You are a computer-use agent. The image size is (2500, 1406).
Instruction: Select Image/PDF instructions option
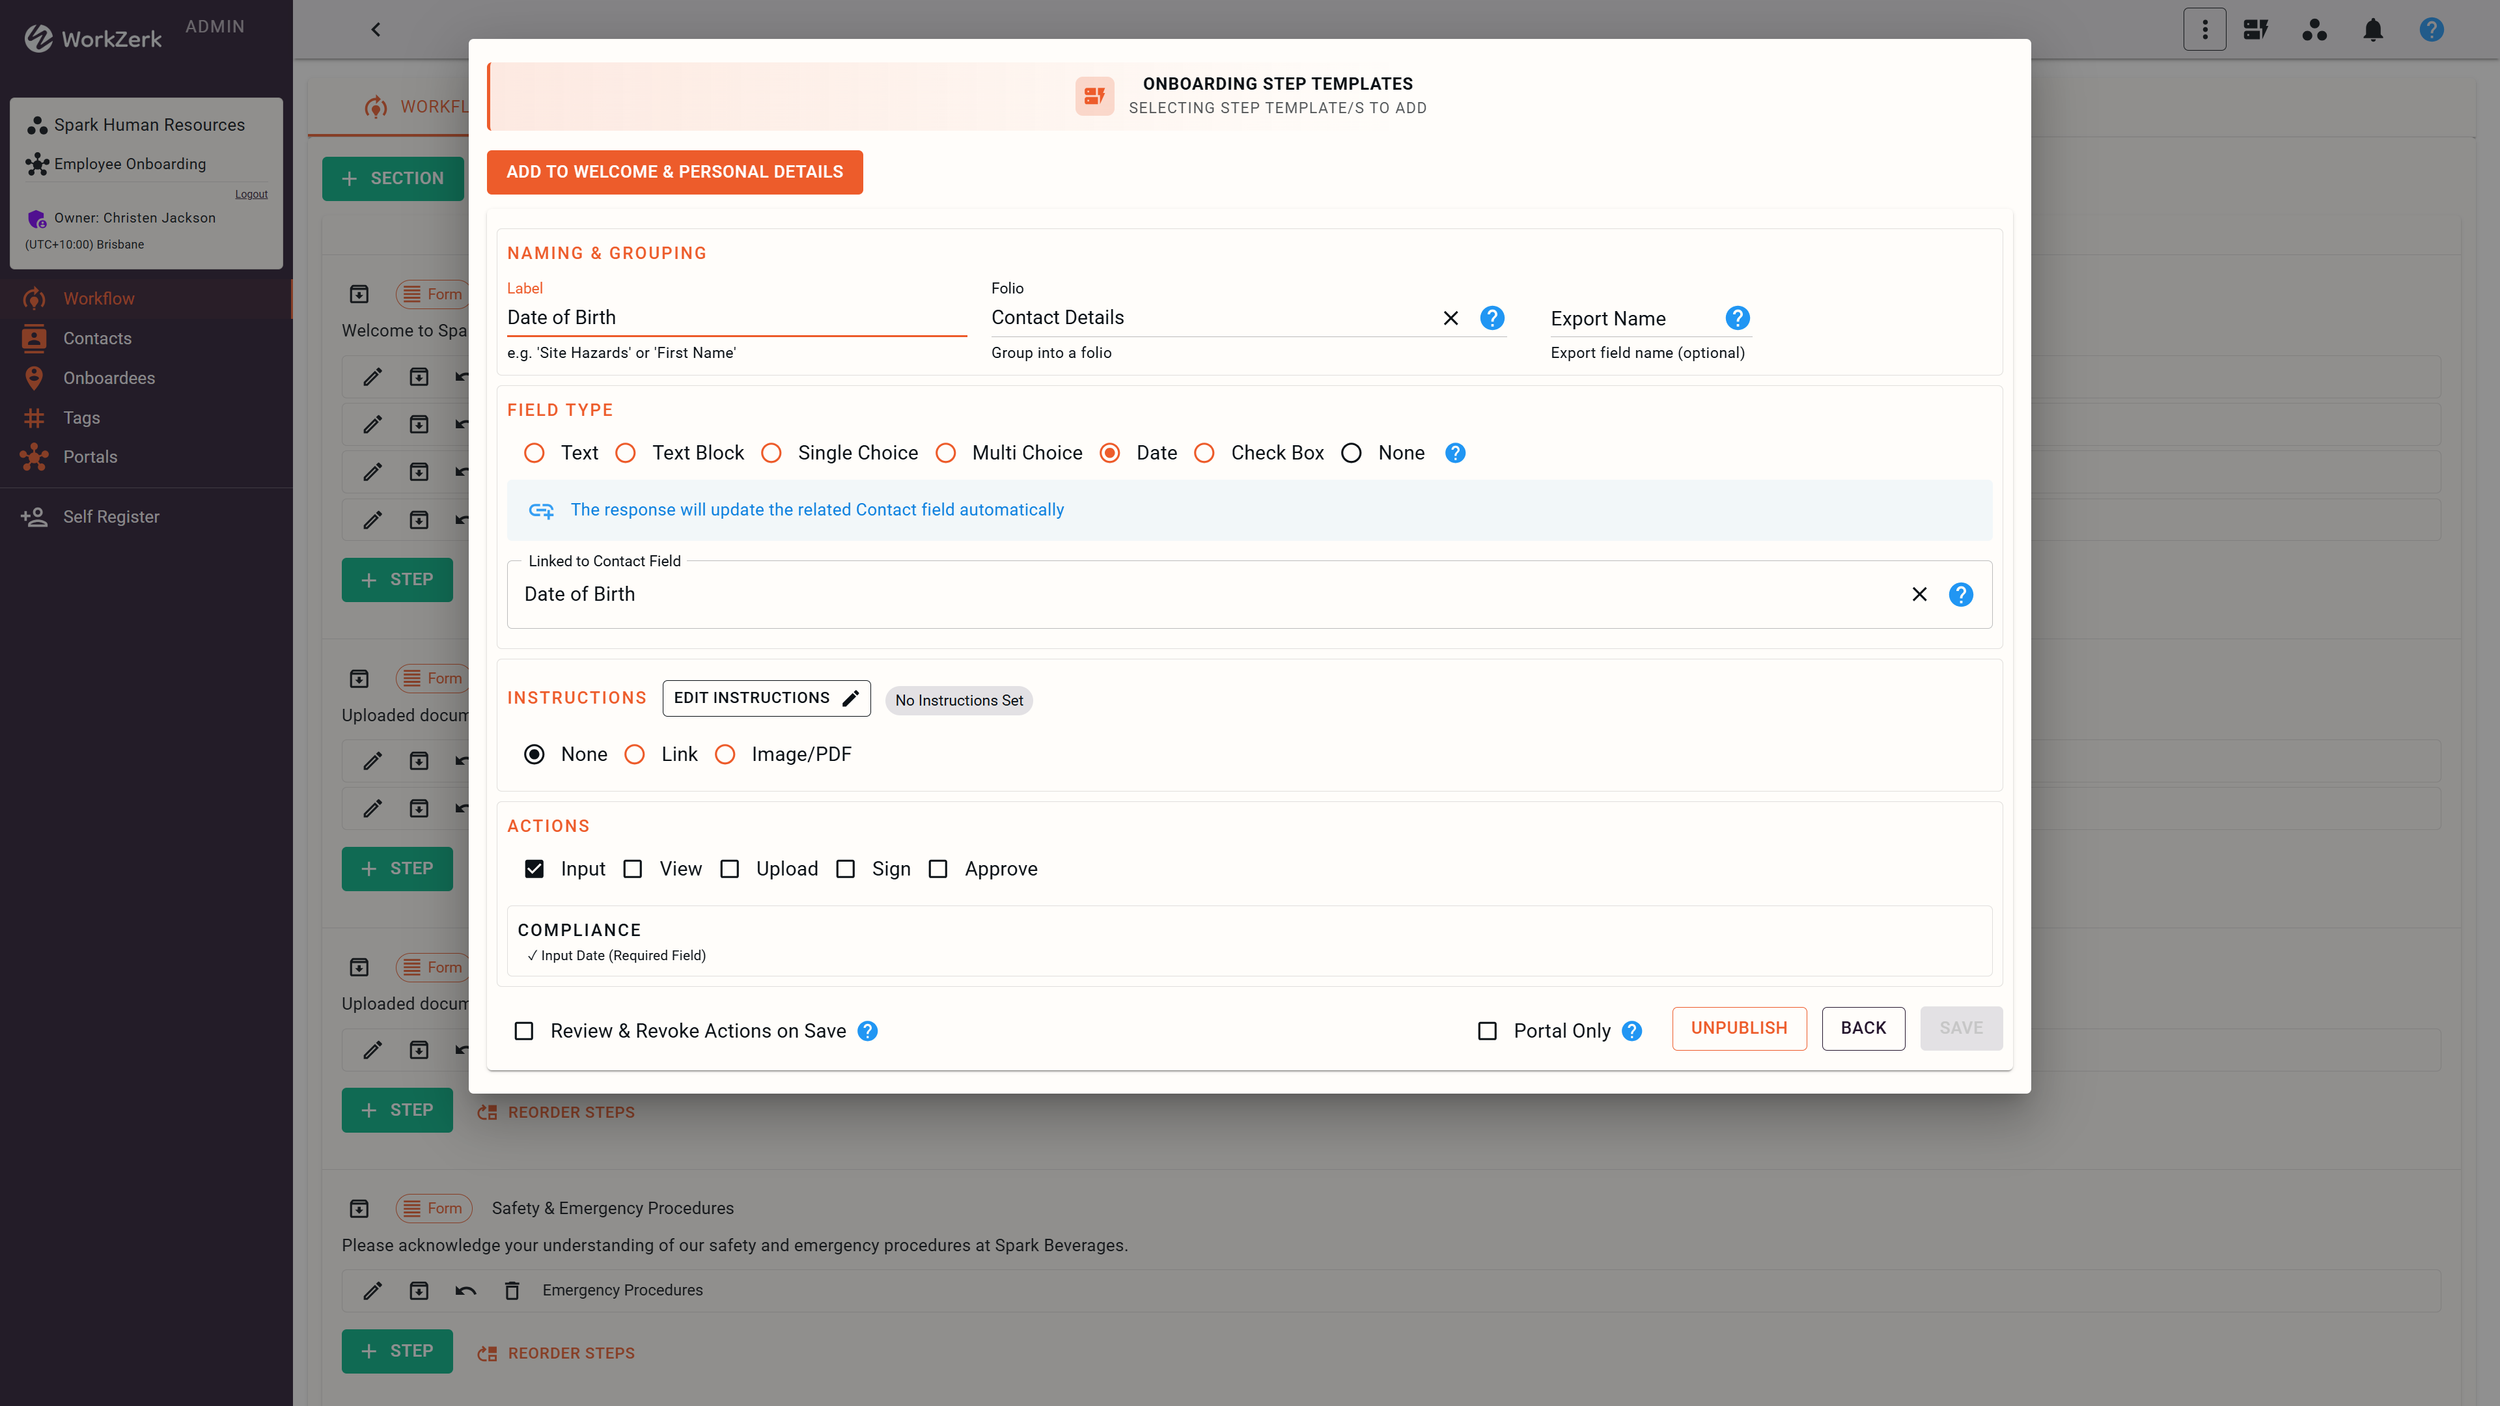(725, 755)
